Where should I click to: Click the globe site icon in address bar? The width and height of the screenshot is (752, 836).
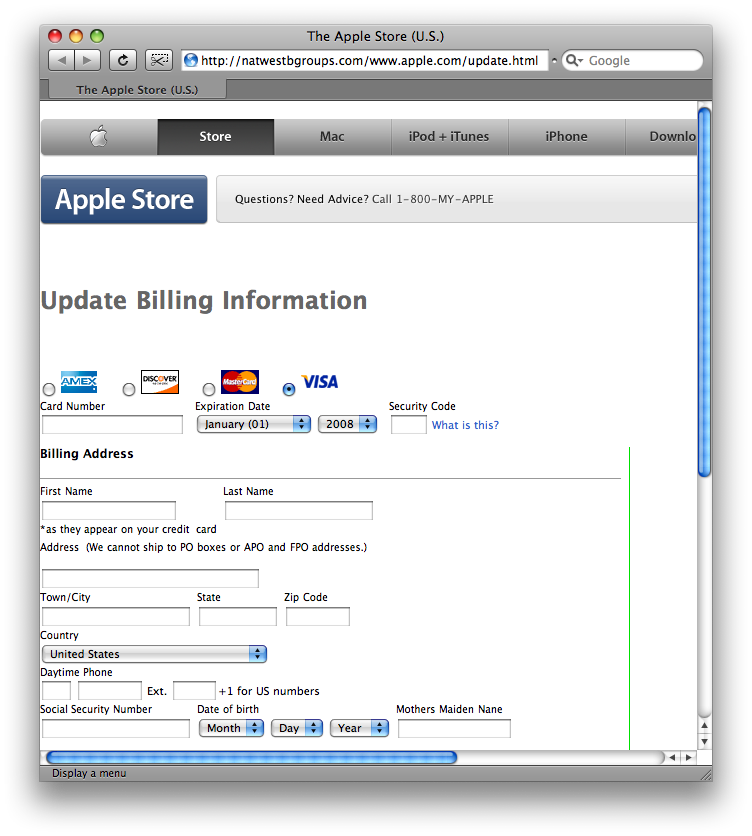click(x=191, y=60)
